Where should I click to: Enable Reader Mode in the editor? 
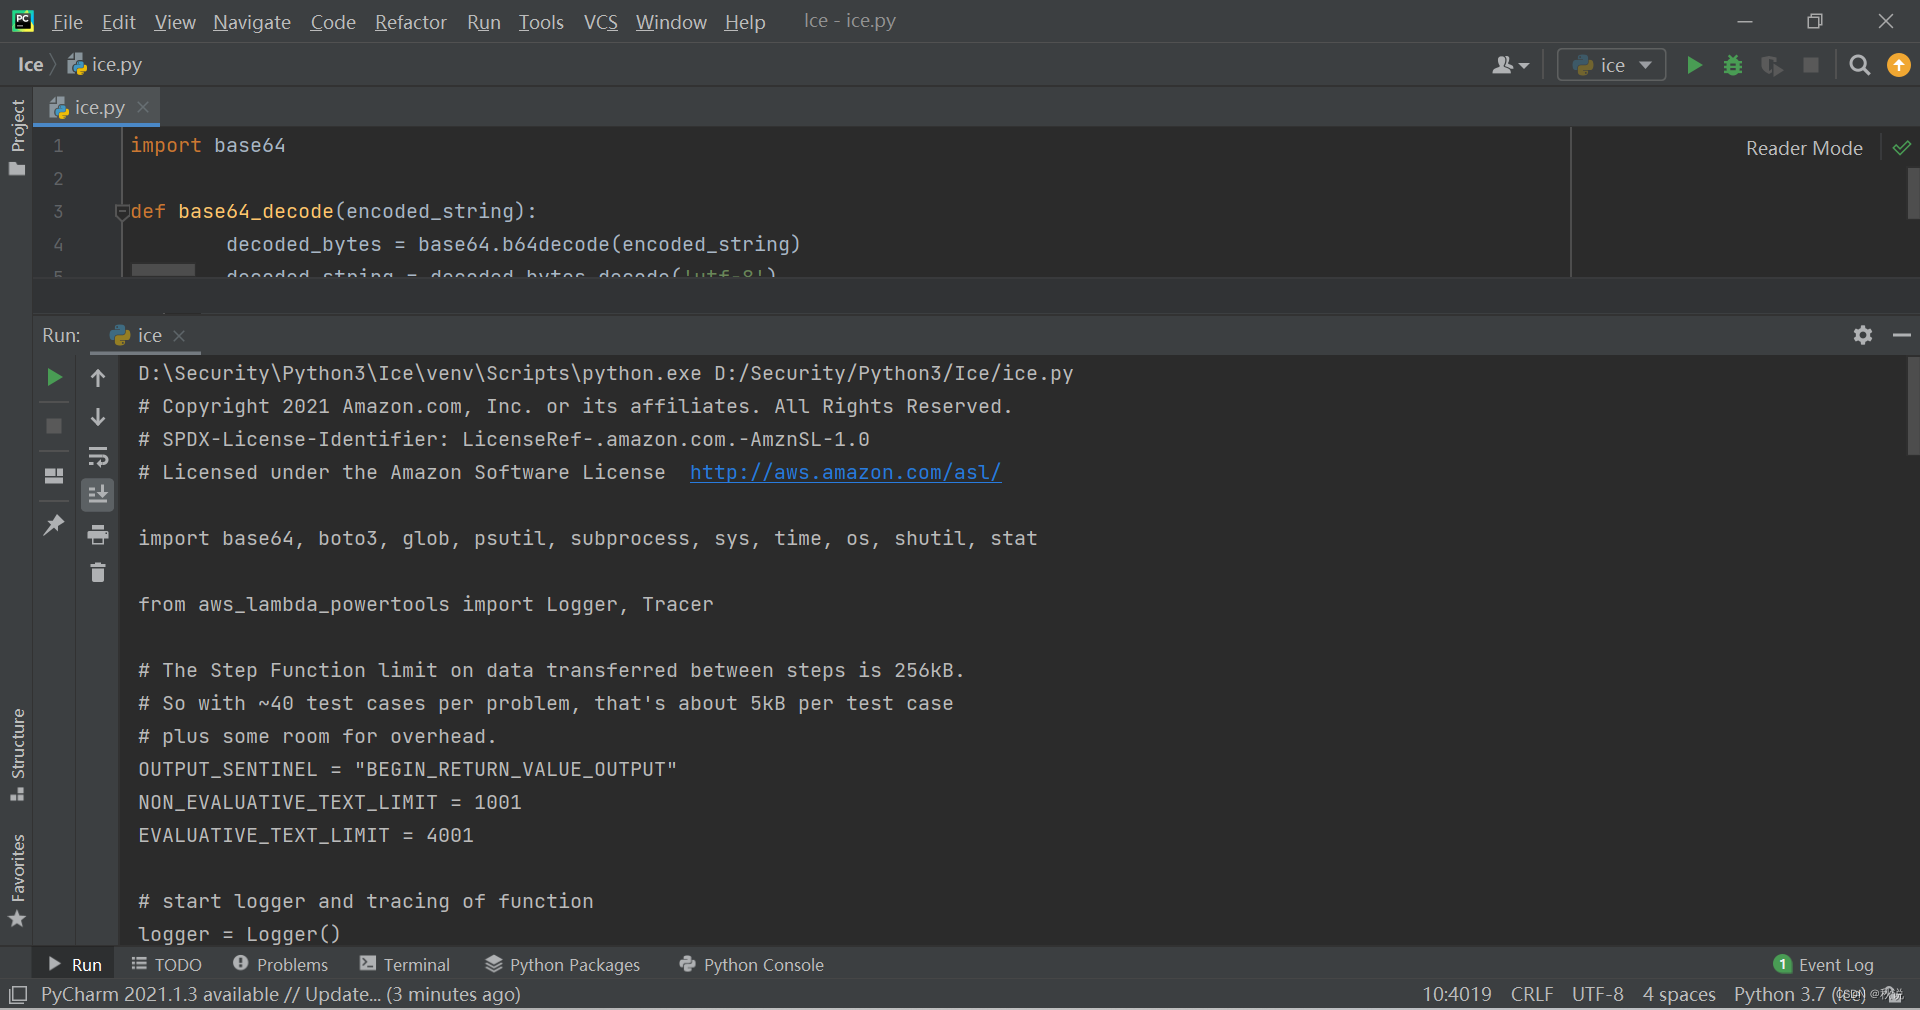pos(1804,148)
